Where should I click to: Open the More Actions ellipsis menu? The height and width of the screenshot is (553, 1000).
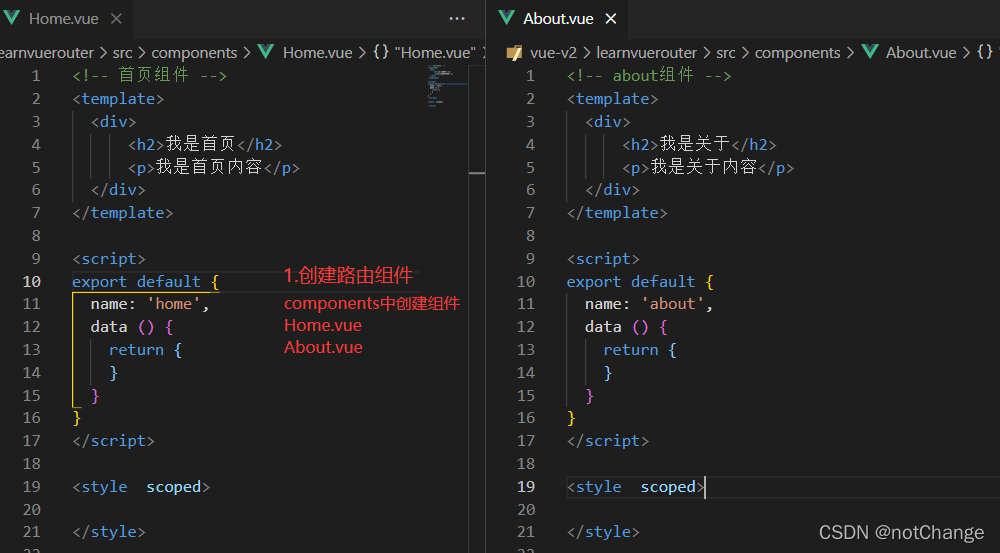(x=457, y=18)
